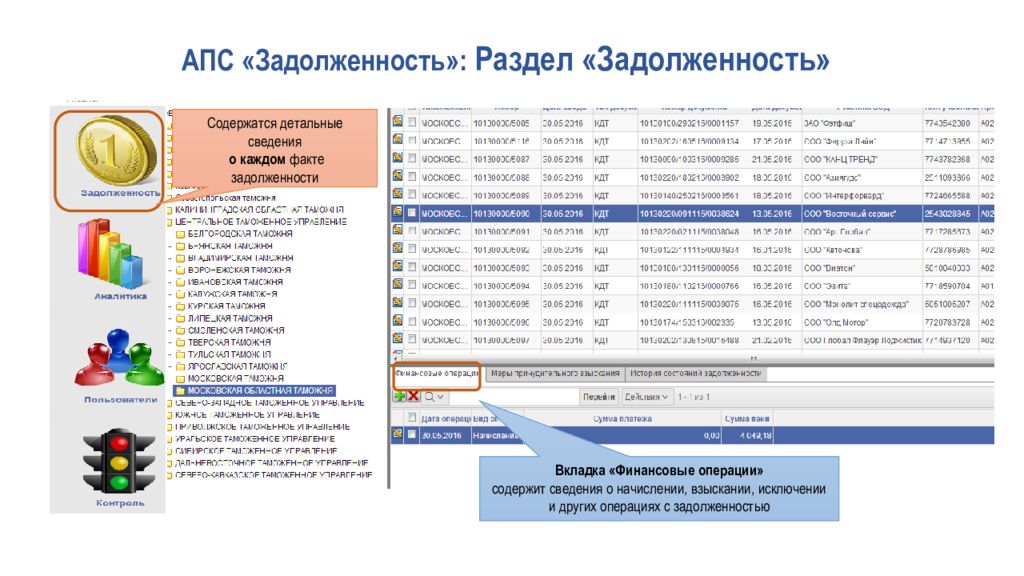1024x576 pixels.
Task: Toggle the checkbox in the Восточный сервис row
Action: point(412,212)
